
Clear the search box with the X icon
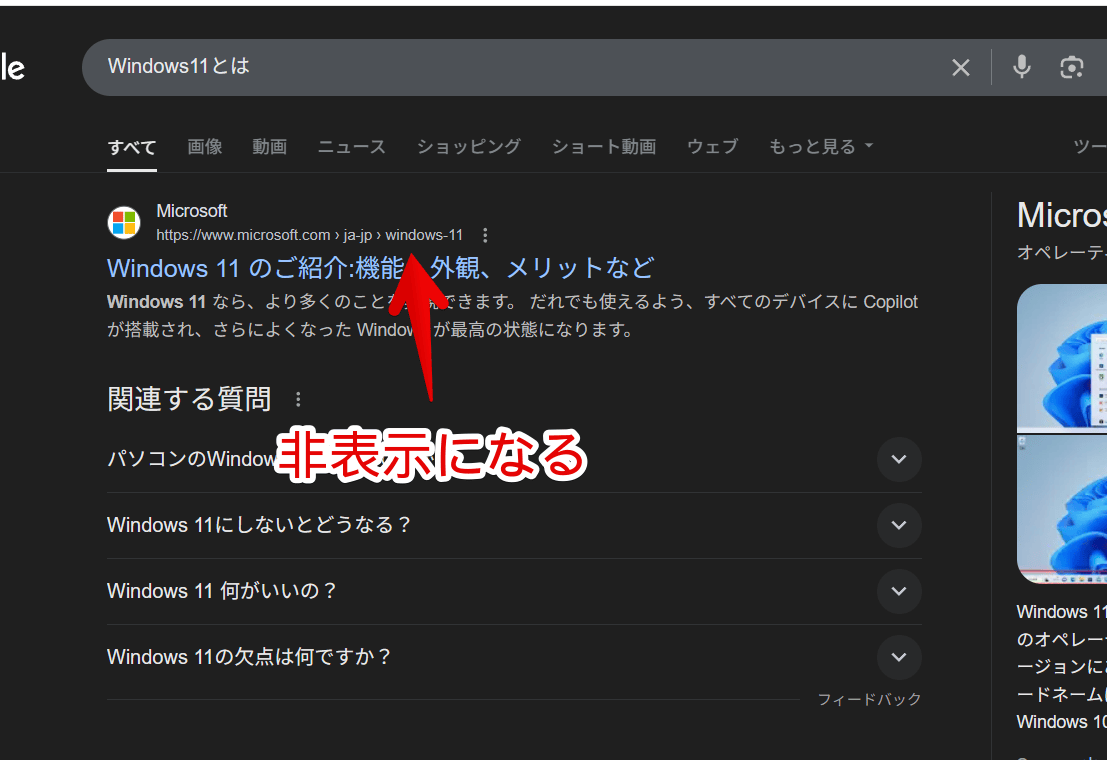[x=960, y=68]
